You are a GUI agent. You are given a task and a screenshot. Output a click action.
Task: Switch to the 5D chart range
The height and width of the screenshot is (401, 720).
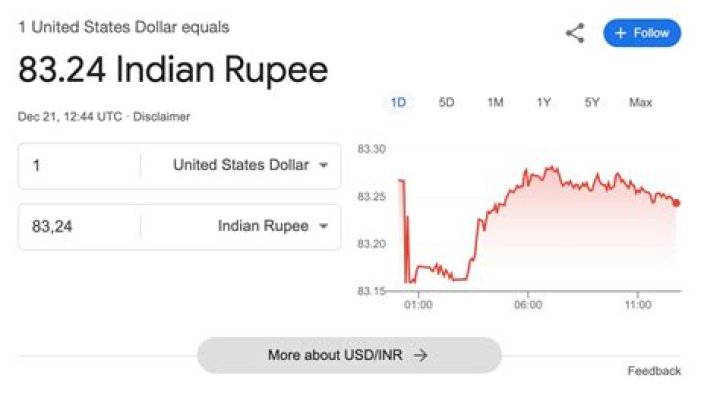(x=447, y=102)
